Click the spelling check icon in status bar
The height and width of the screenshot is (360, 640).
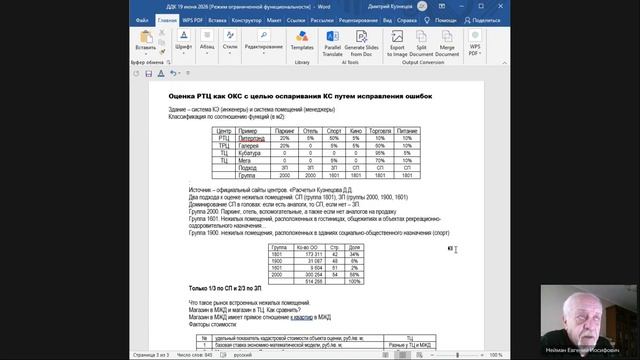(223, 355)
